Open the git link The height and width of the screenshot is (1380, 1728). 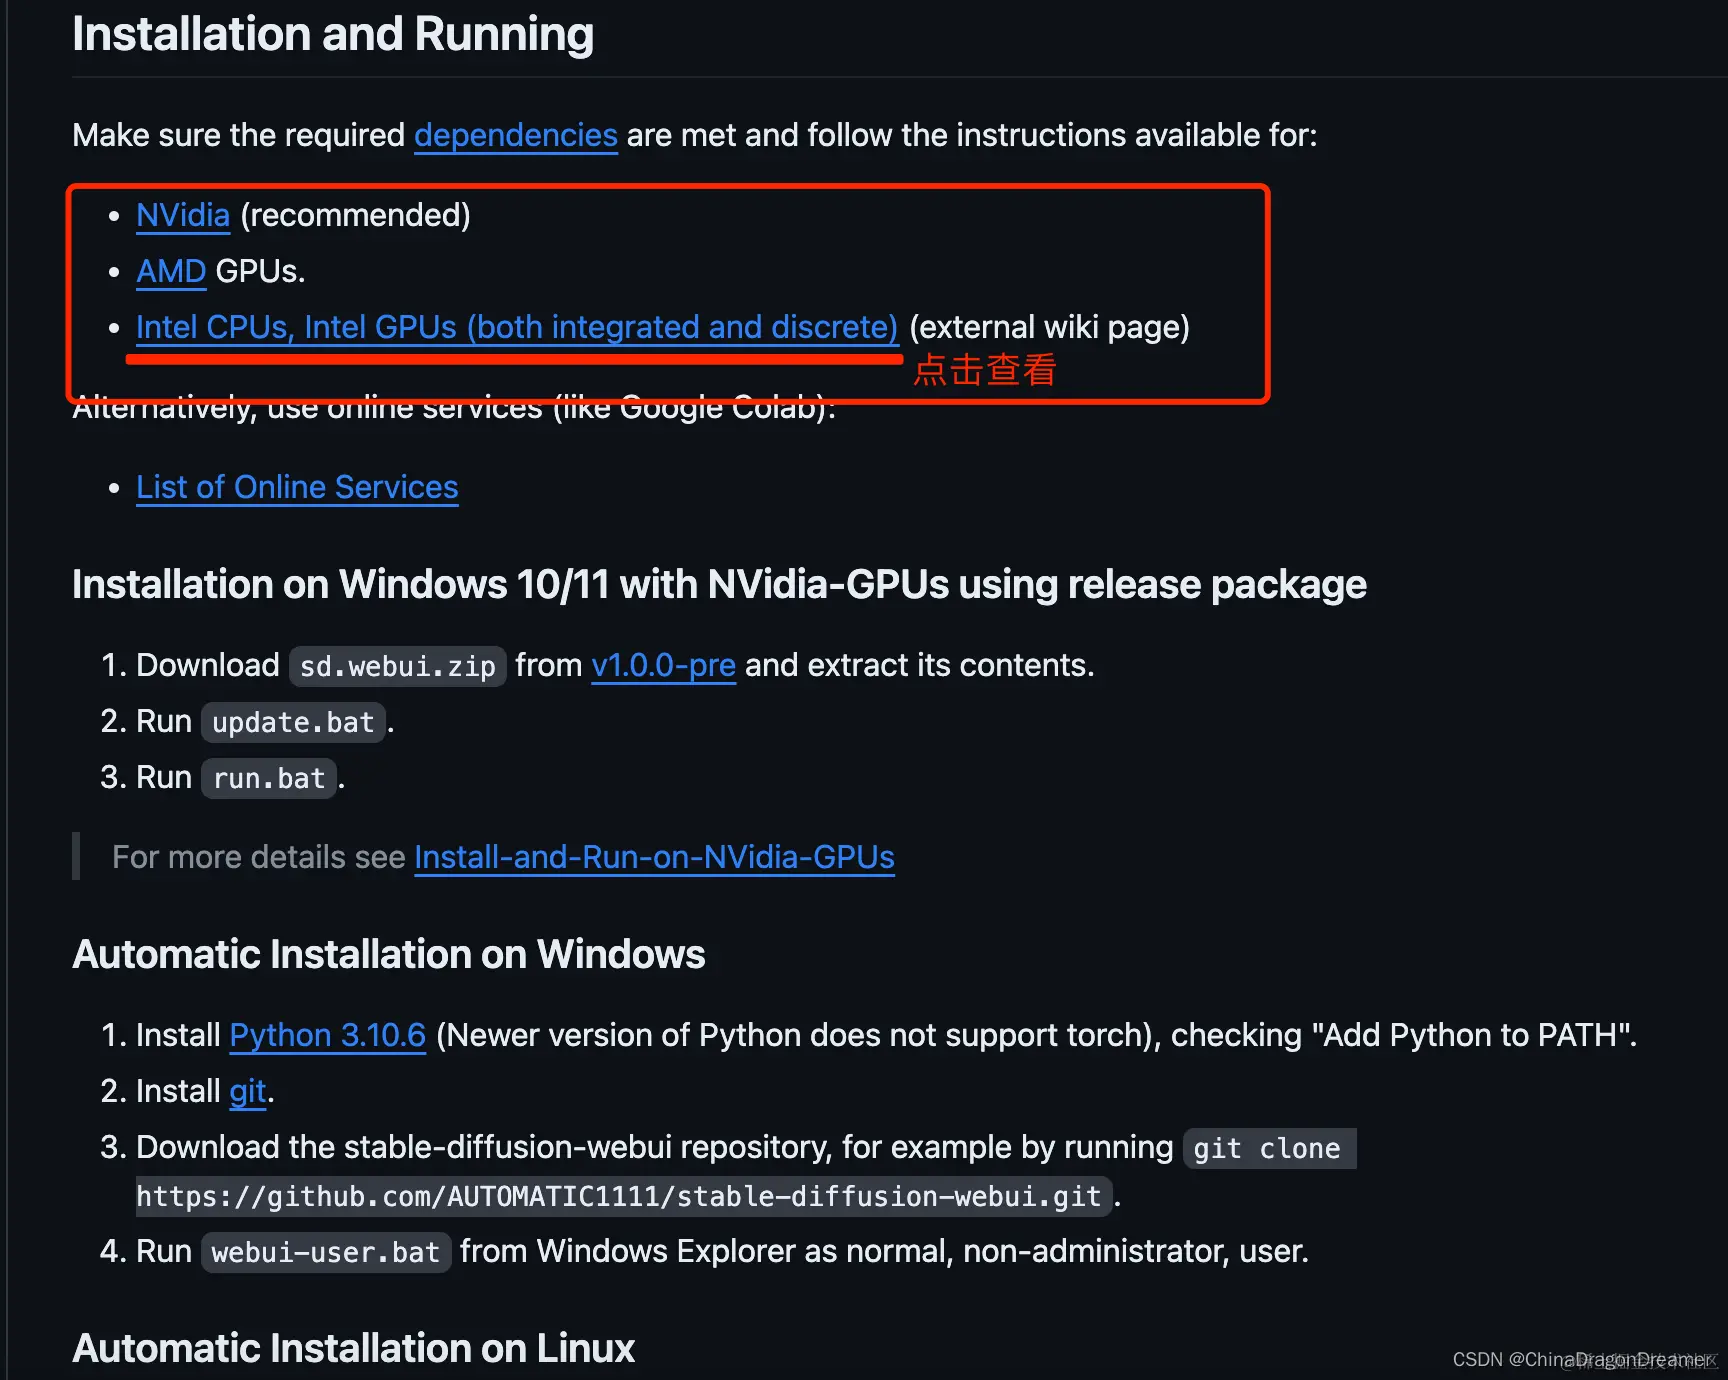coord(248,1091)
